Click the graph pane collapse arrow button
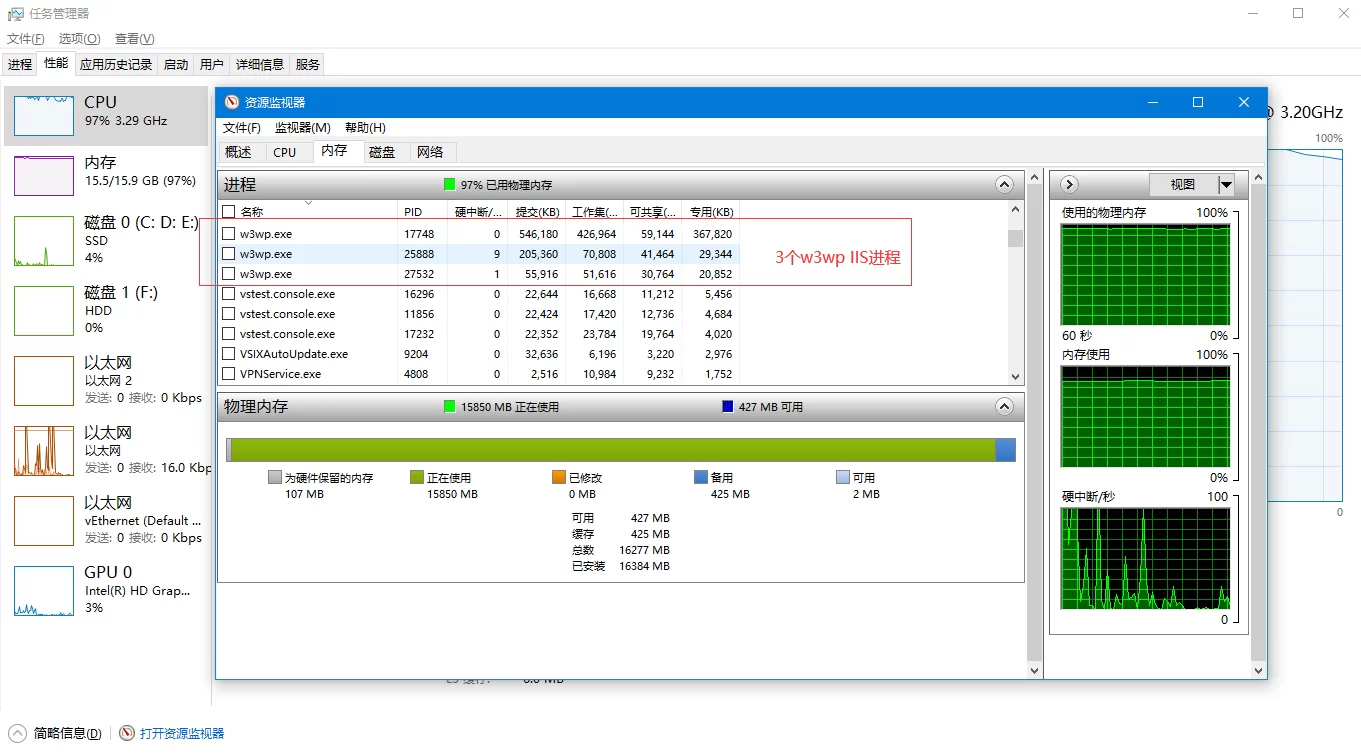The width and height of the screenshot is (1361, 754). [1068, 184]
